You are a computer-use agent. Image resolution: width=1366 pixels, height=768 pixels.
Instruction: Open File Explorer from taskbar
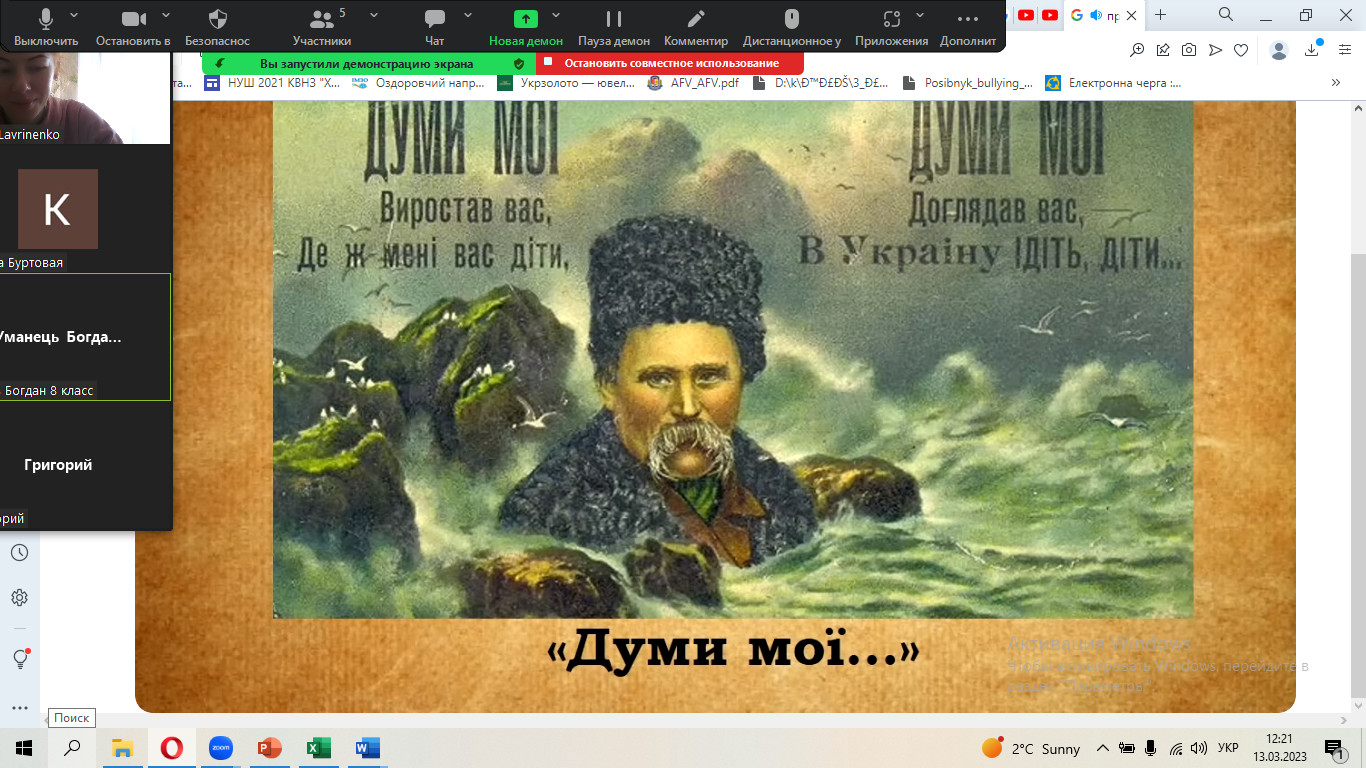pyautogui.click(x=122, y=748)
